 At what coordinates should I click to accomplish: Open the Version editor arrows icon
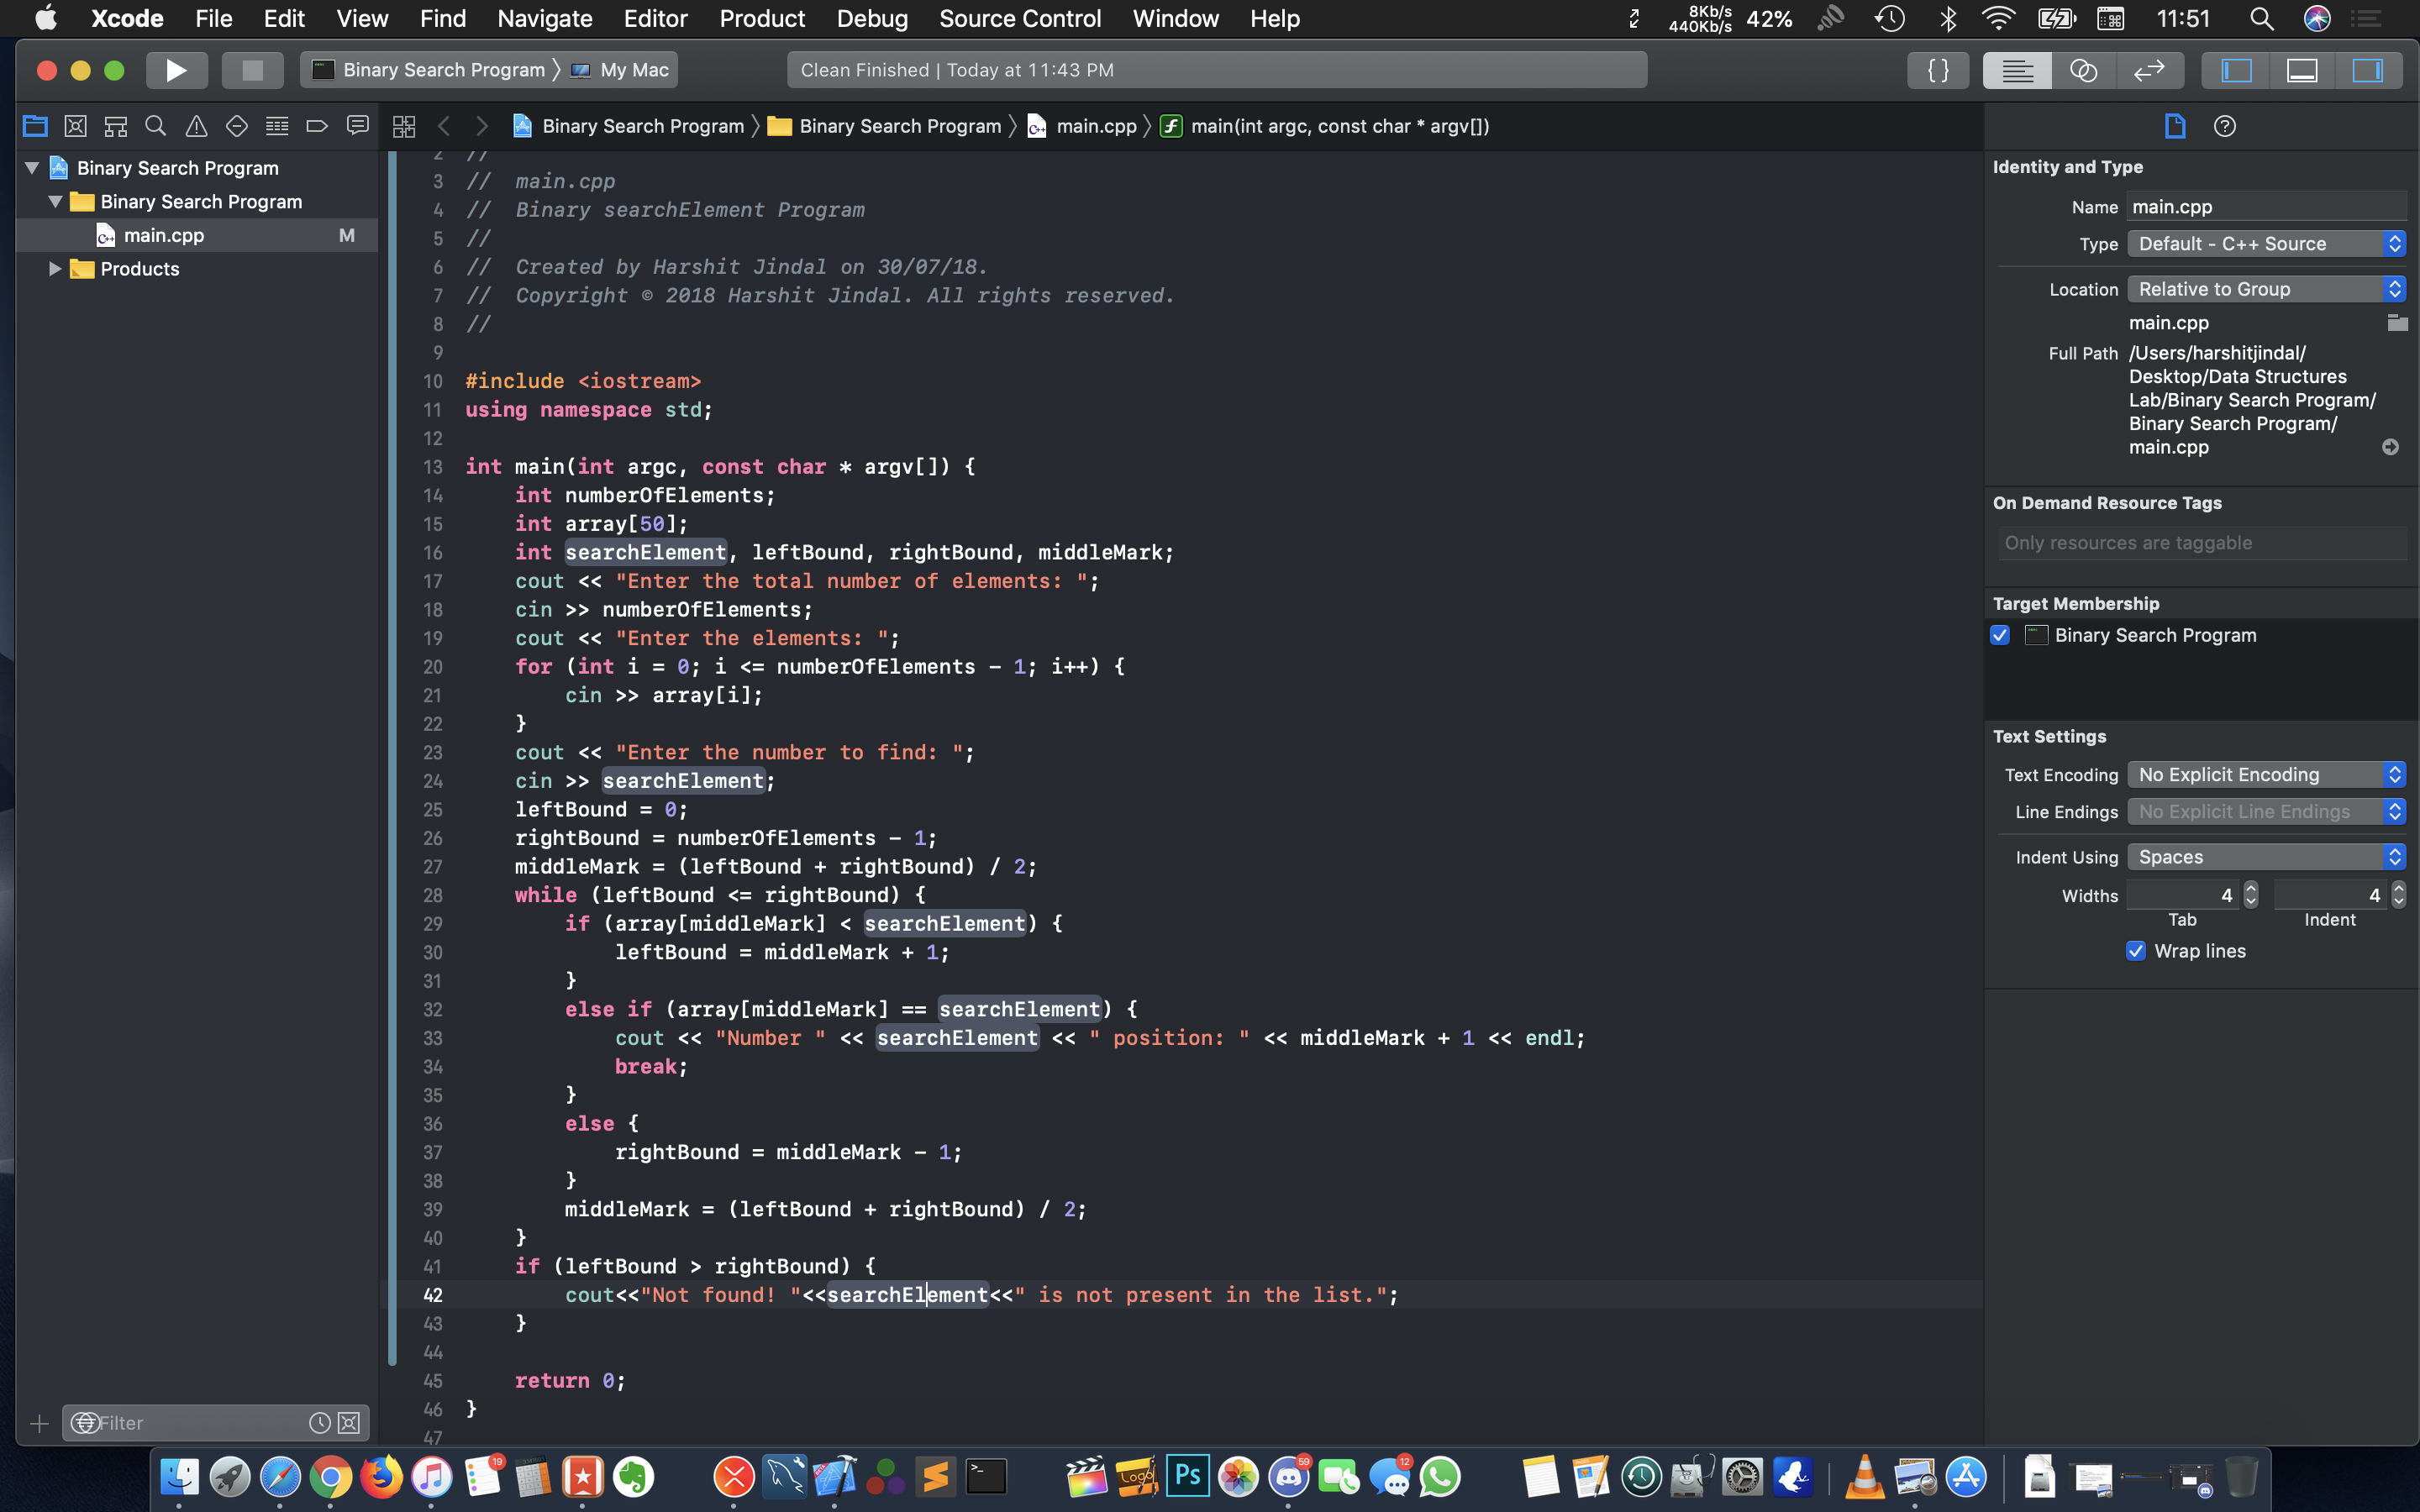[2149, 70]
